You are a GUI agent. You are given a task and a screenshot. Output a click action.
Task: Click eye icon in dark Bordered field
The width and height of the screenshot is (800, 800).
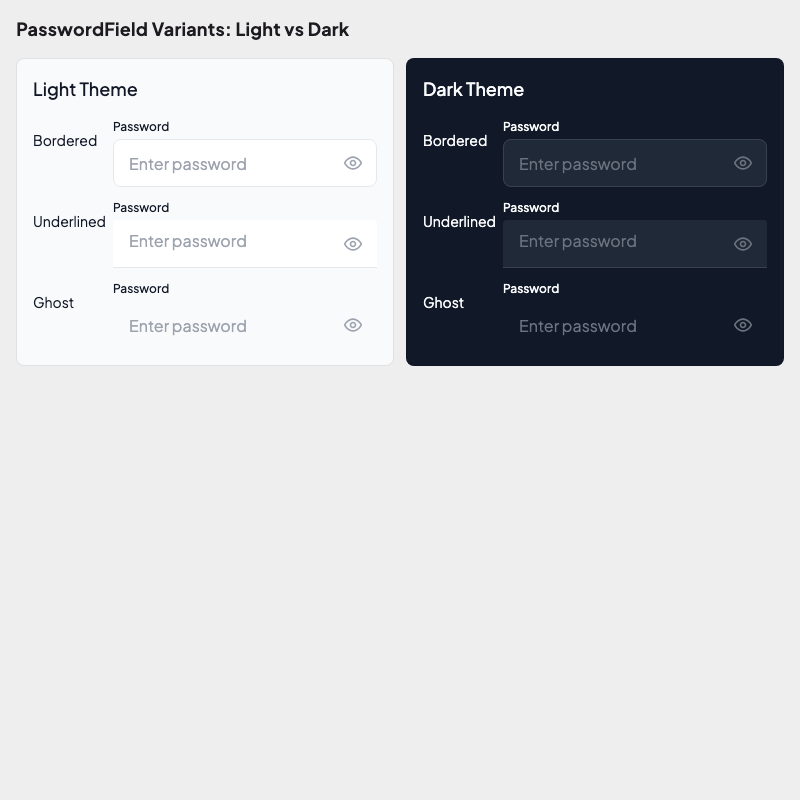click(x=743, y=163)
